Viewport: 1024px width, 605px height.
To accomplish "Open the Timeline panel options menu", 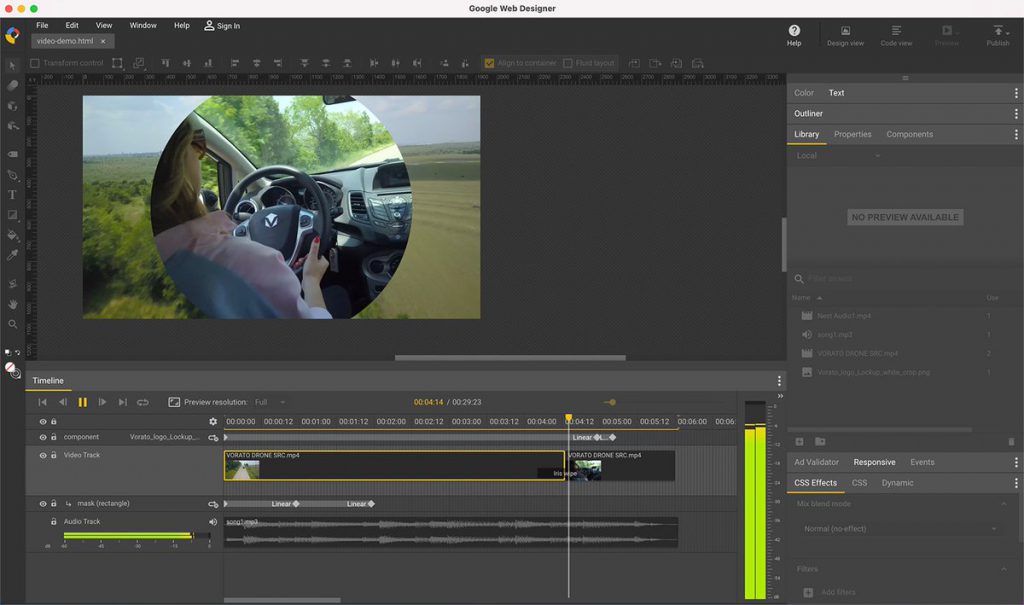I will click(779, 380).
